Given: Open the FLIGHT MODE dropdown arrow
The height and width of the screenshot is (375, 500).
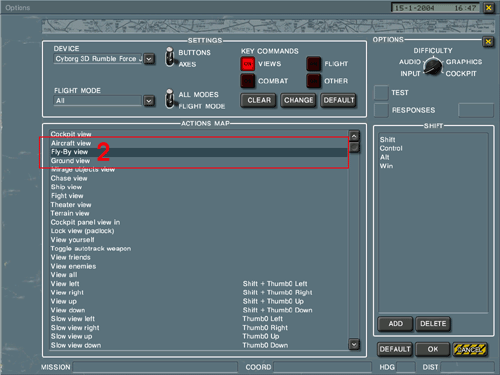Looking at the screenshot, I should (x=149, y=101).
